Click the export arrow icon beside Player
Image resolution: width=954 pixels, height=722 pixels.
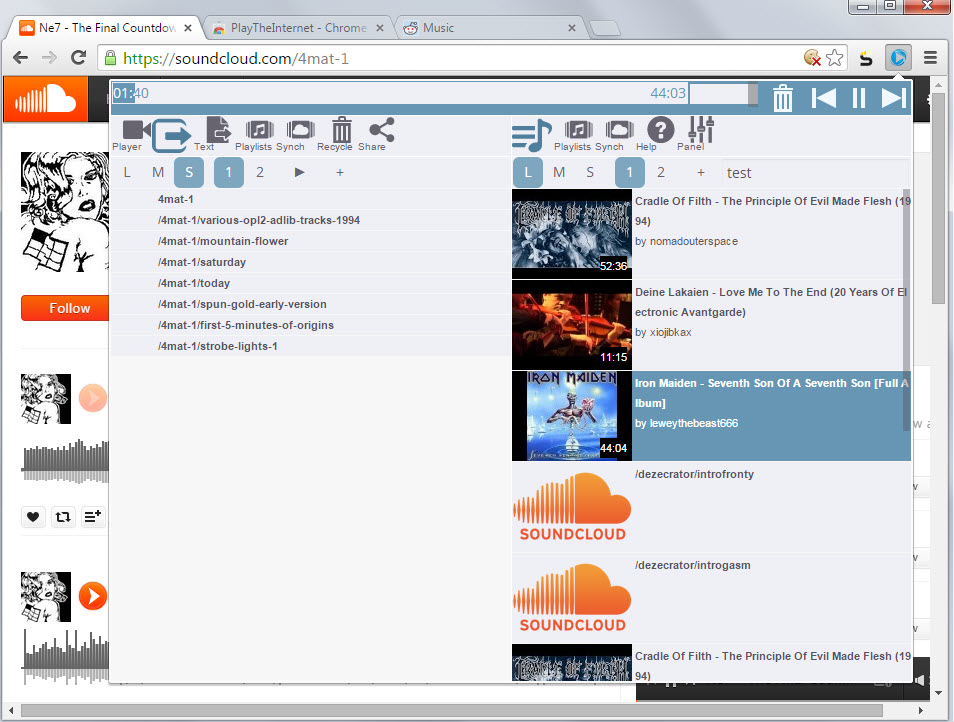[x=172, y=135]
